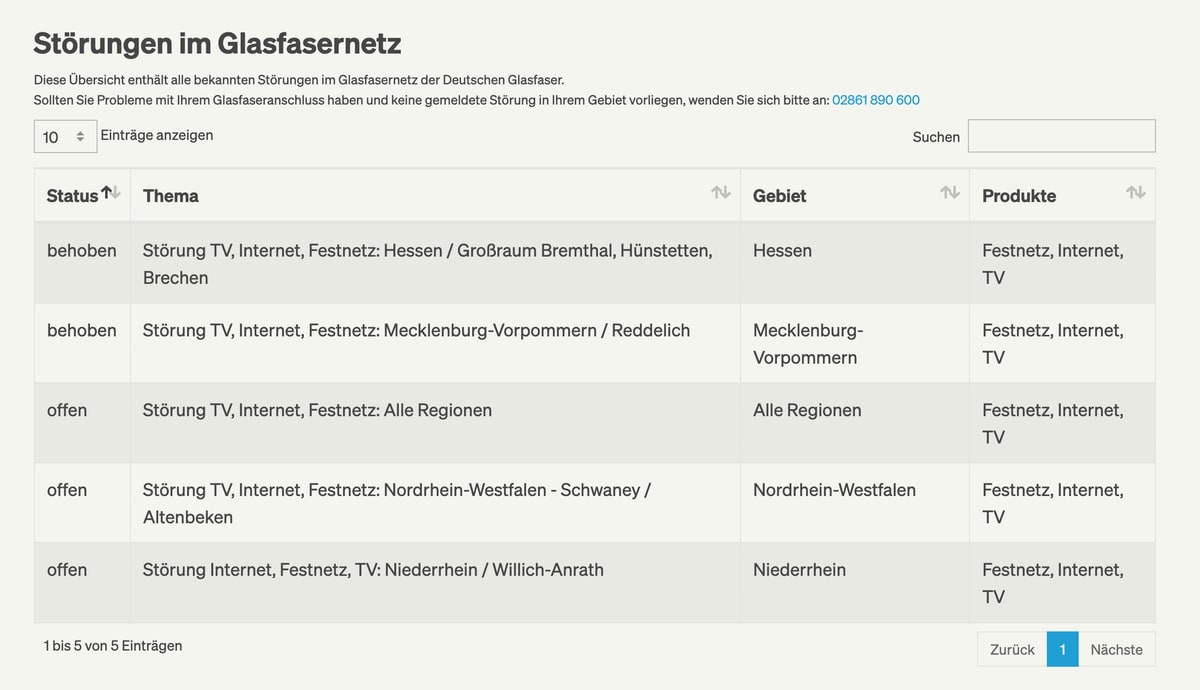Call link 02861 890 600
Viewport: 1200px width, 690px height.
[876, 100]
